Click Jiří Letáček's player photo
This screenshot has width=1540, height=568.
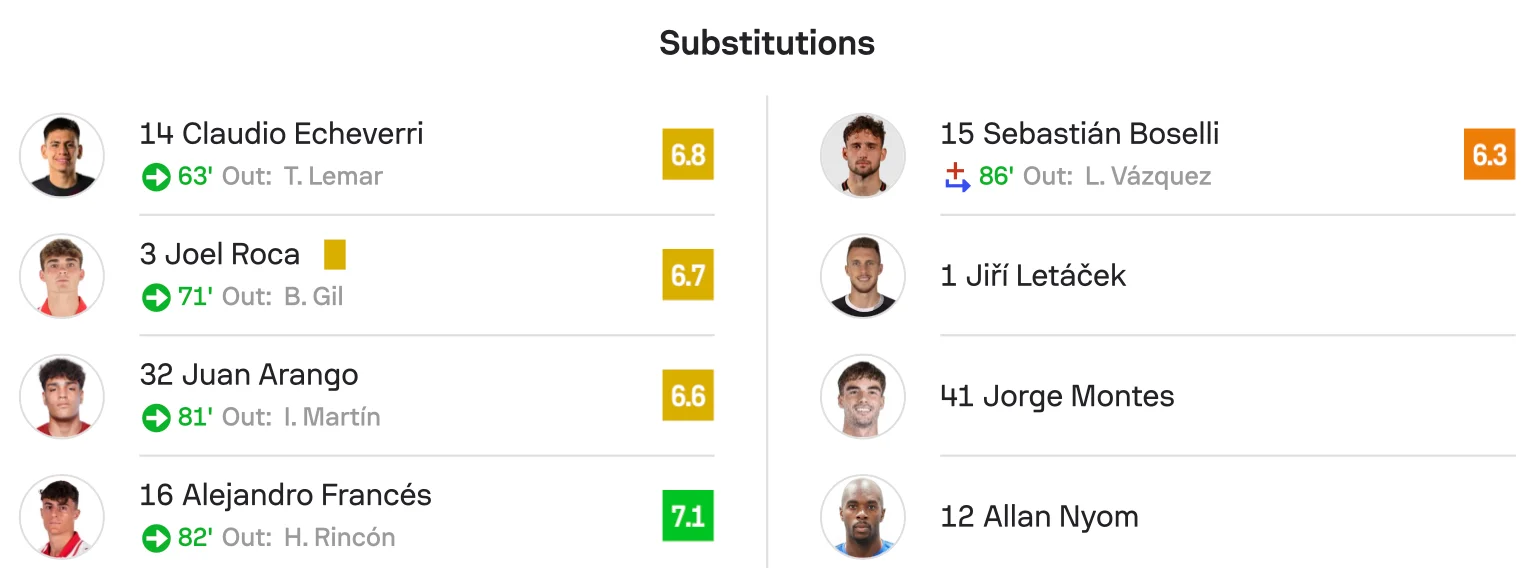[862, 276]
